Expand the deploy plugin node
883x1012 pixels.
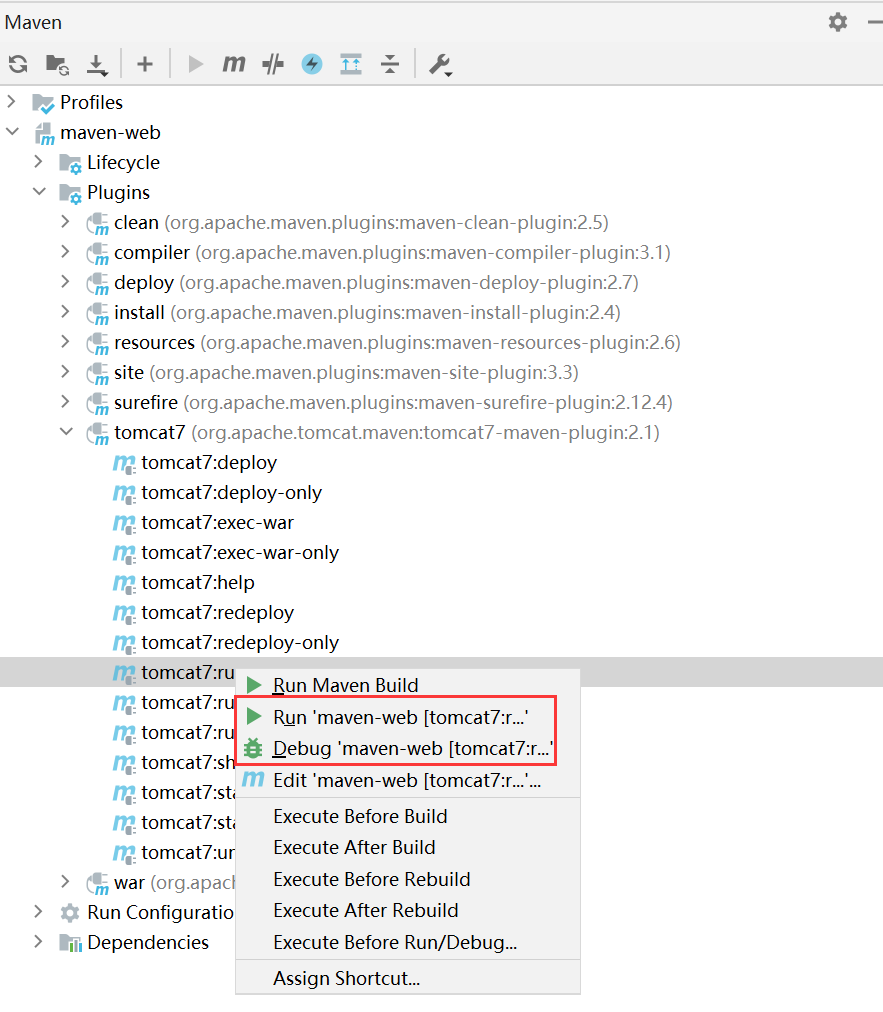pyautogui.click(x=65, y=281)
